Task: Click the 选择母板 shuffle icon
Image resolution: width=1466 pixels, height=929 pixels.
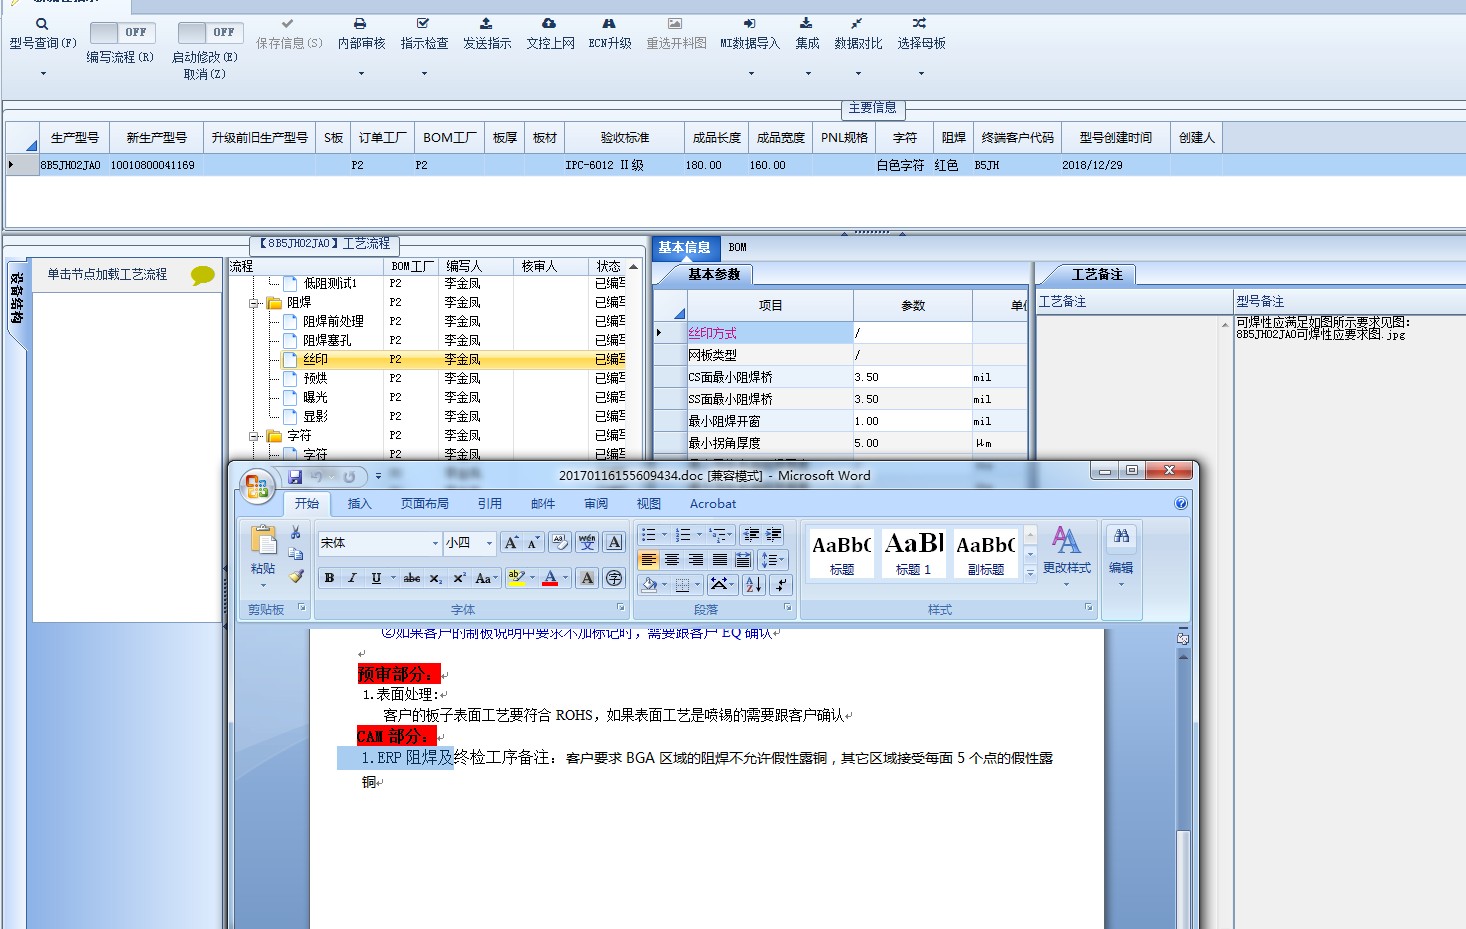Action: click(920, 23)
